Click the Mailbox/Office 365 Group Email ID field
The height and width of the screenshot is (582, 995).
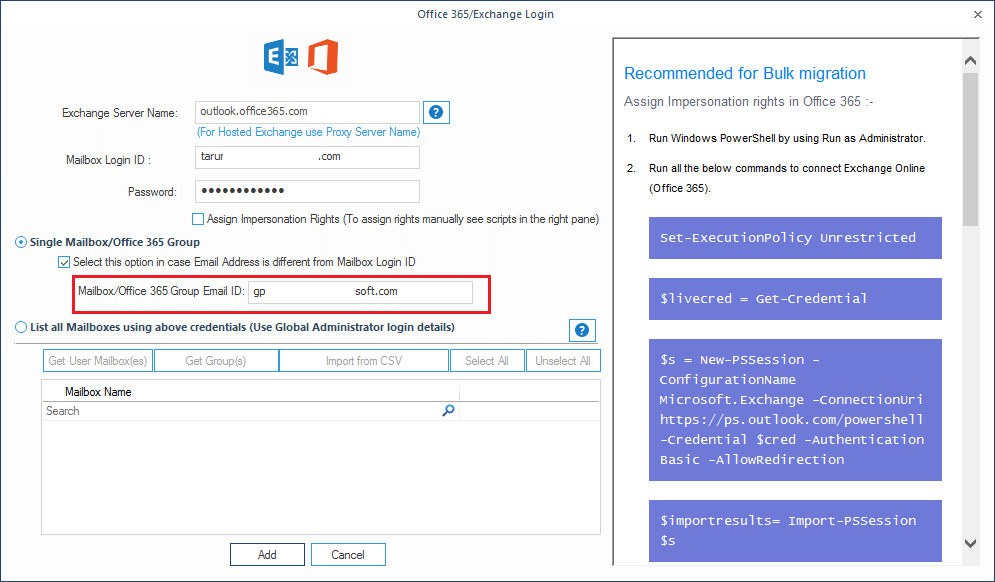point(360,292)
